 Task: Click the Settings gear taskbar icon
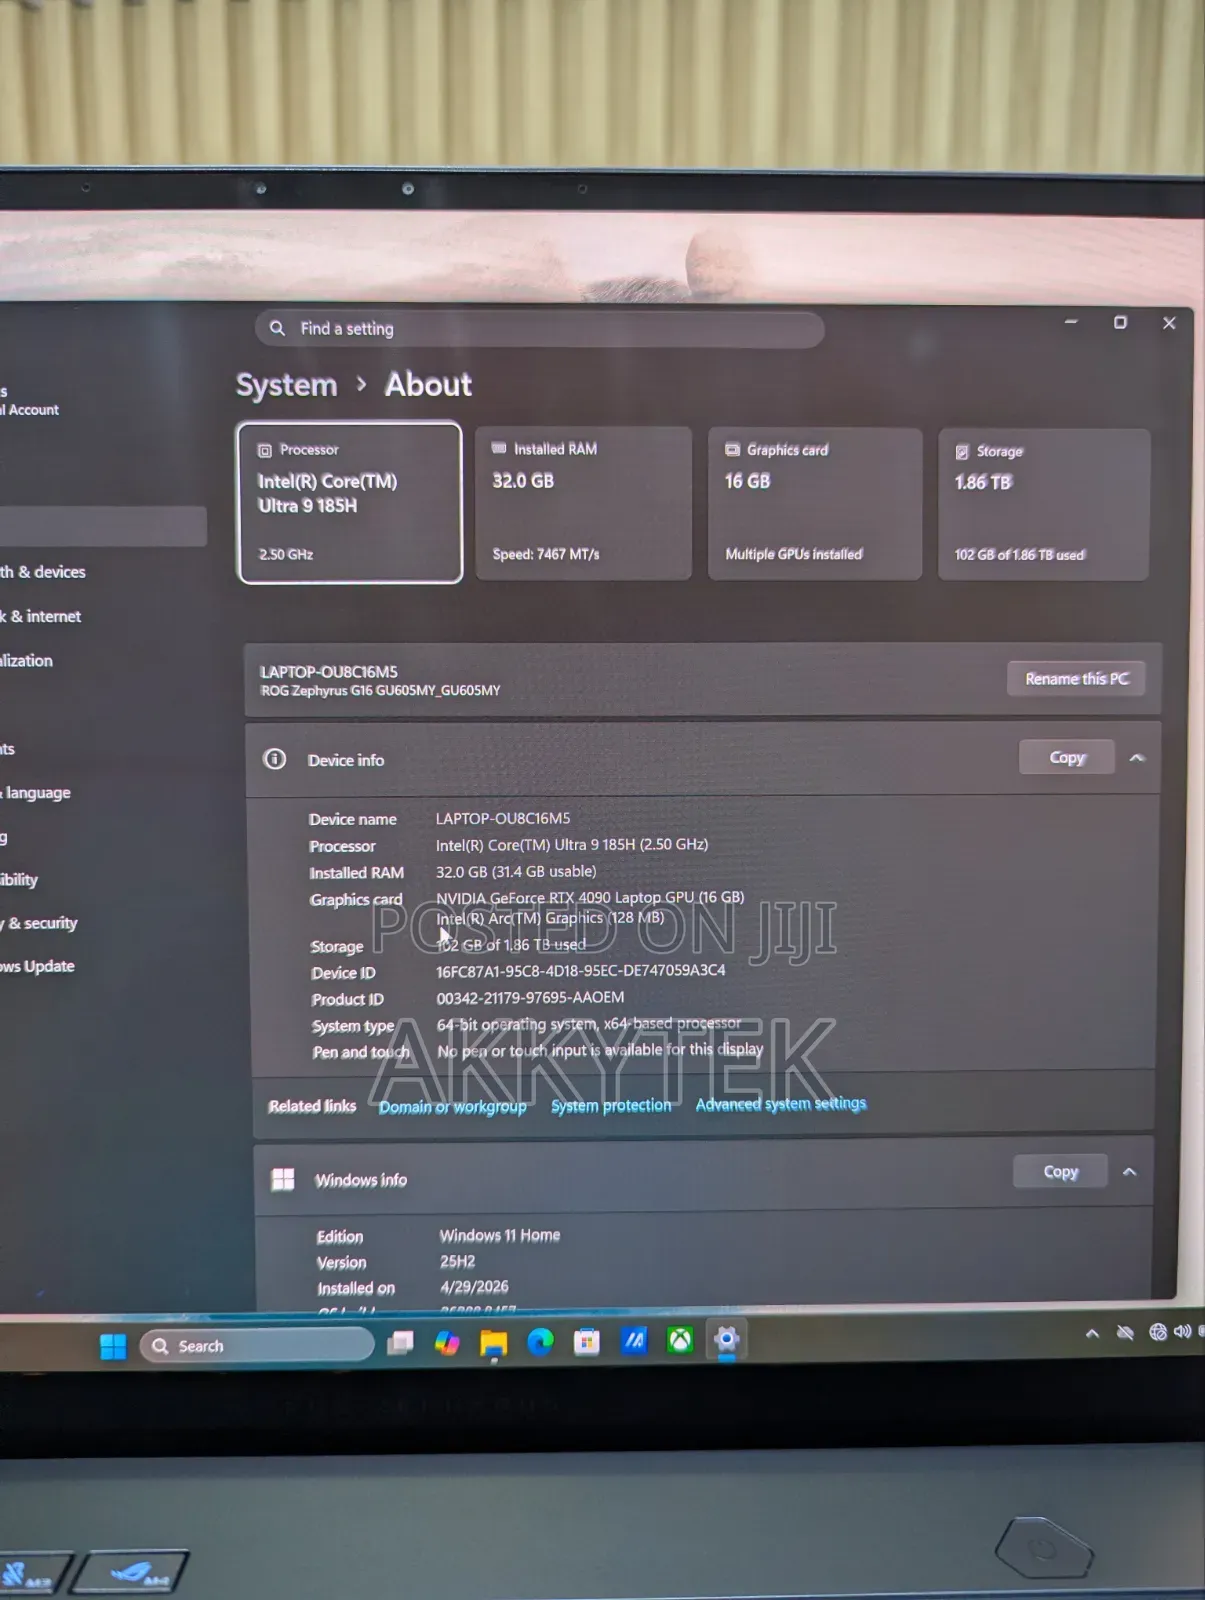(x=727, y=1339)
